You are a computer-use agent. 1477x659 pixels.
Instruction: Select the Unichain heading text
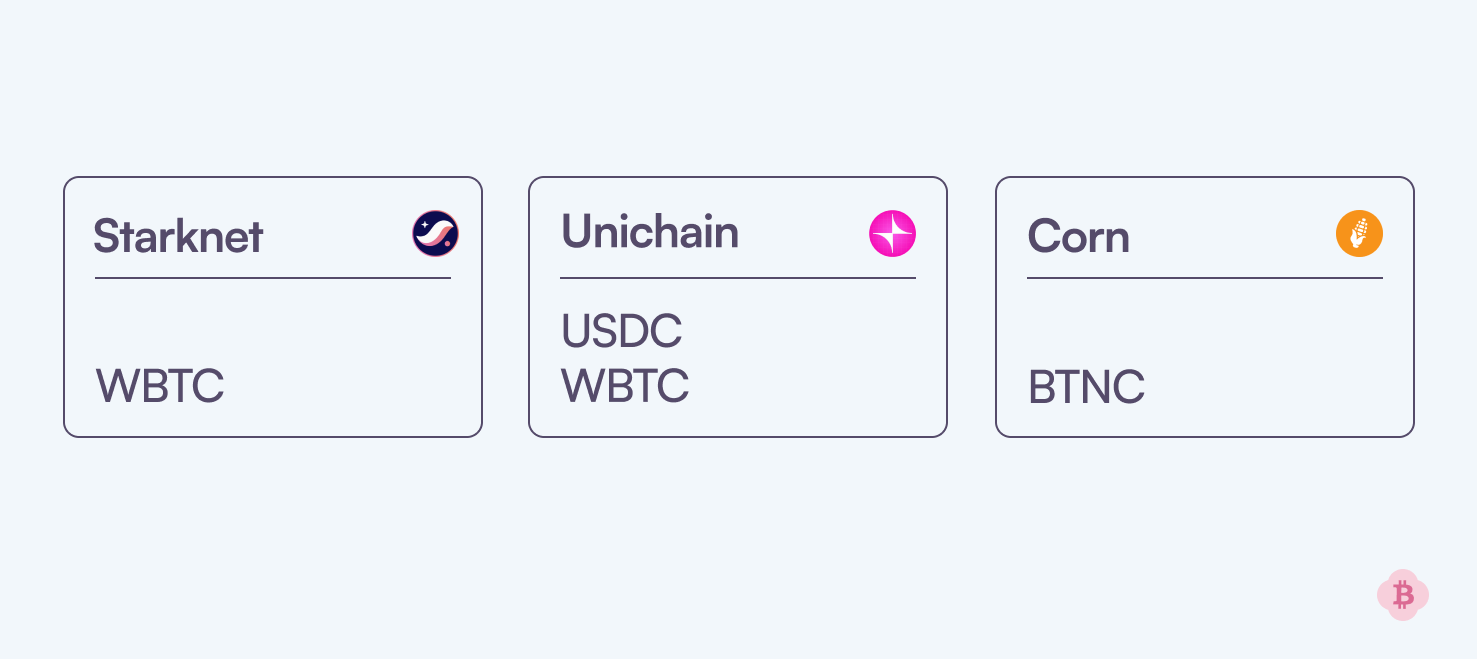tap(650, 232)
